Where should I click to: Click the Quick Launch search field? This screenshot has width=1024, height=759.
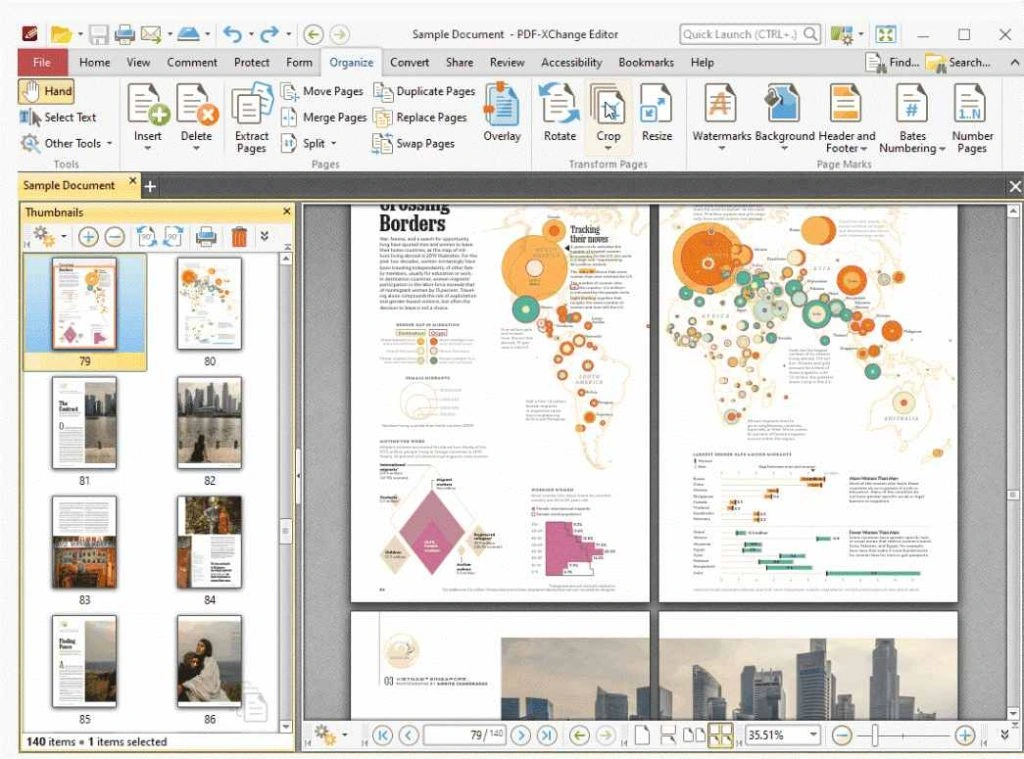(x=750, y=34)
